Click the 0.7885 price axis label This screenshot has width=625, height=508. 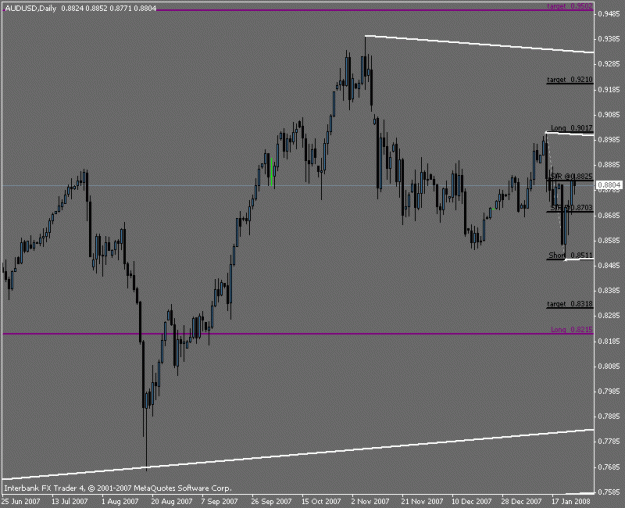(x=609, y=416)
